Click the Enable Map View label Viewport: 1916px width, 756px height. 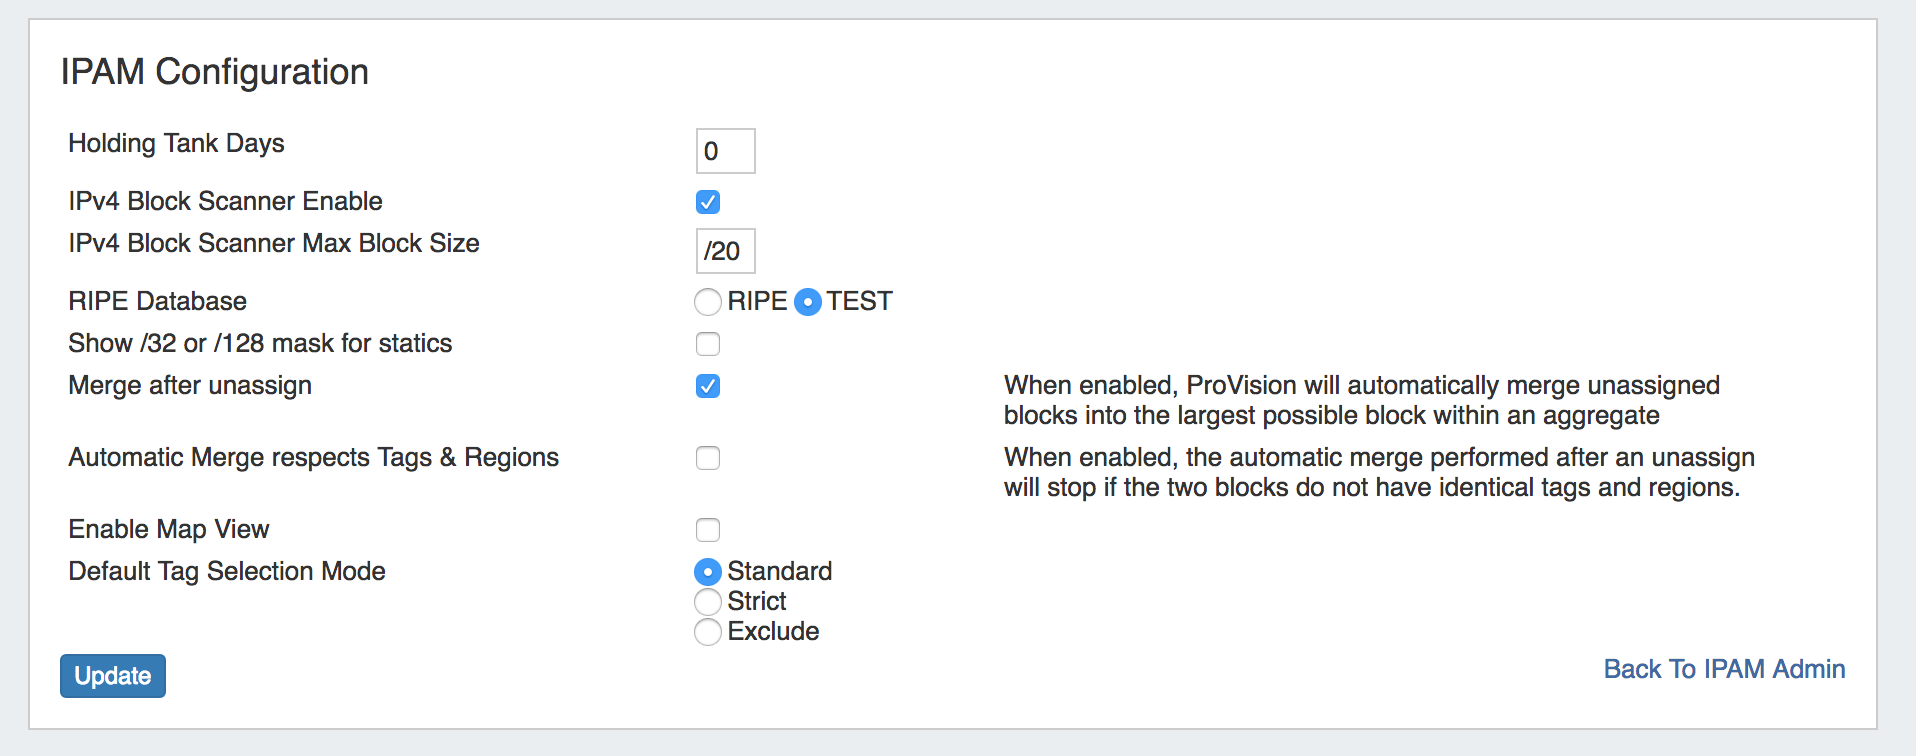(x=169, y=529)
